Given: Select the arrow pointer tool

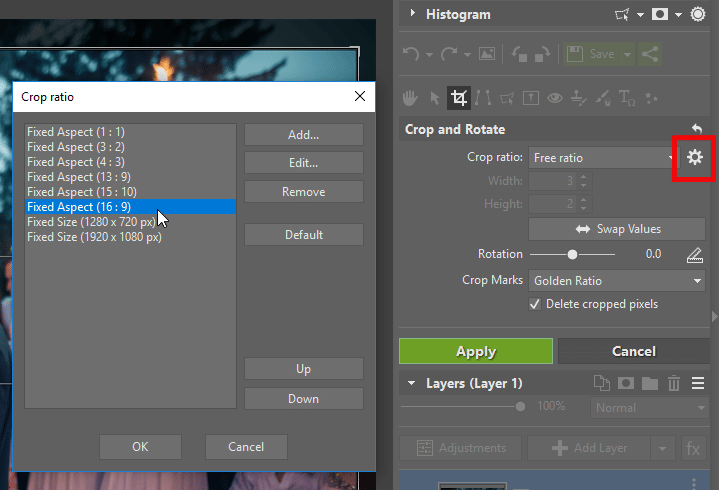Looking at the screenshot, I should (434, 98).
